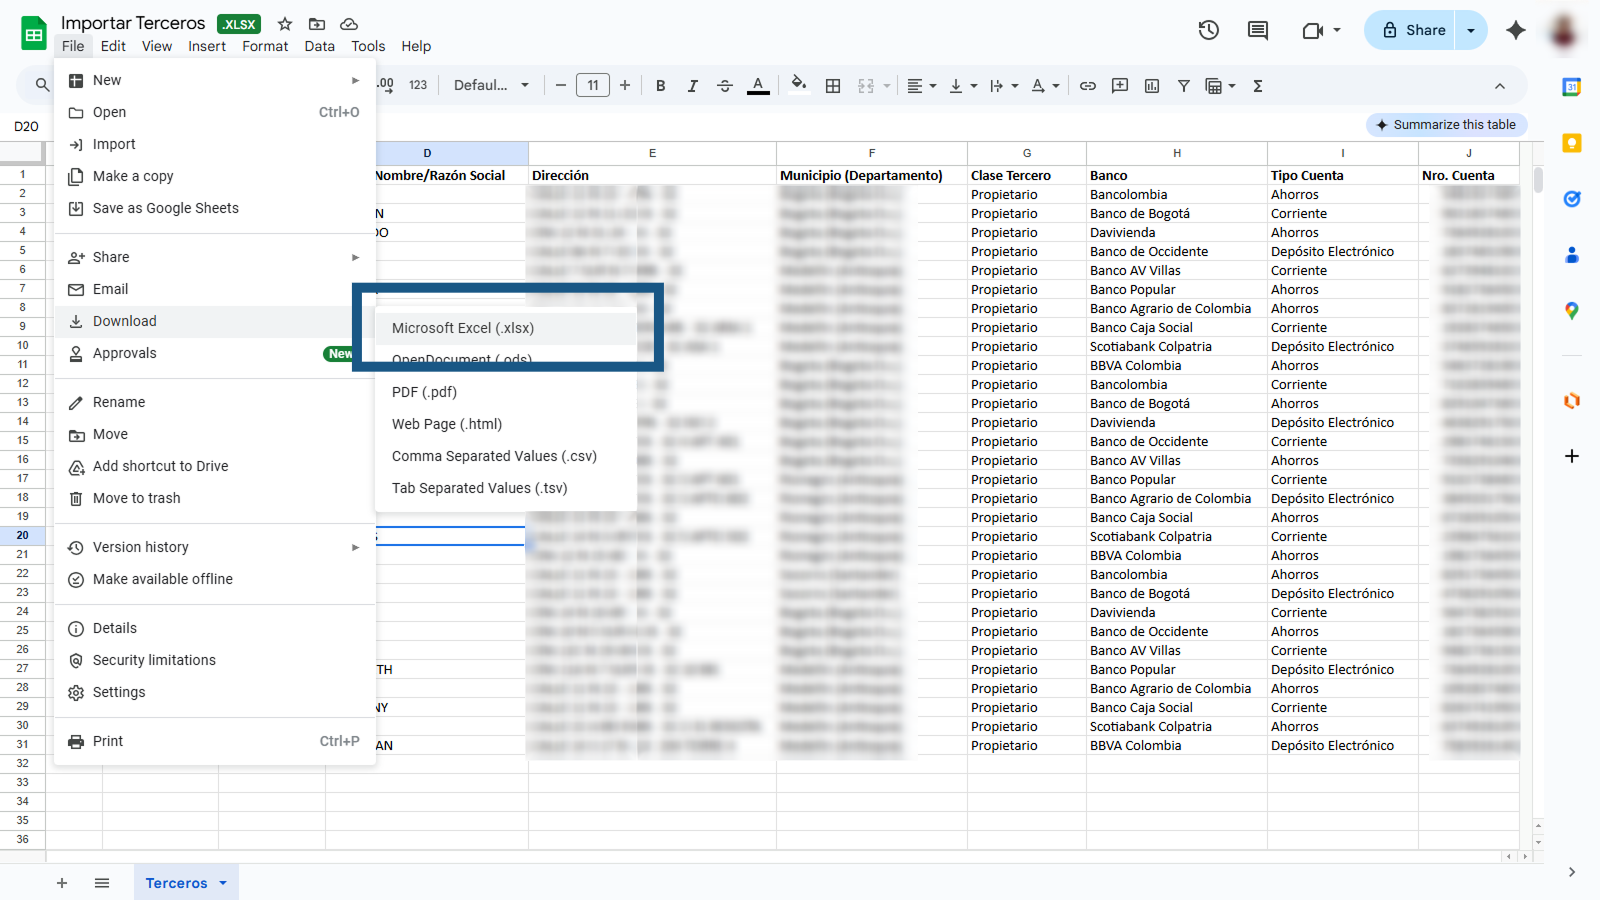
Task: Select Version history submenu
Action: (215, 547)
